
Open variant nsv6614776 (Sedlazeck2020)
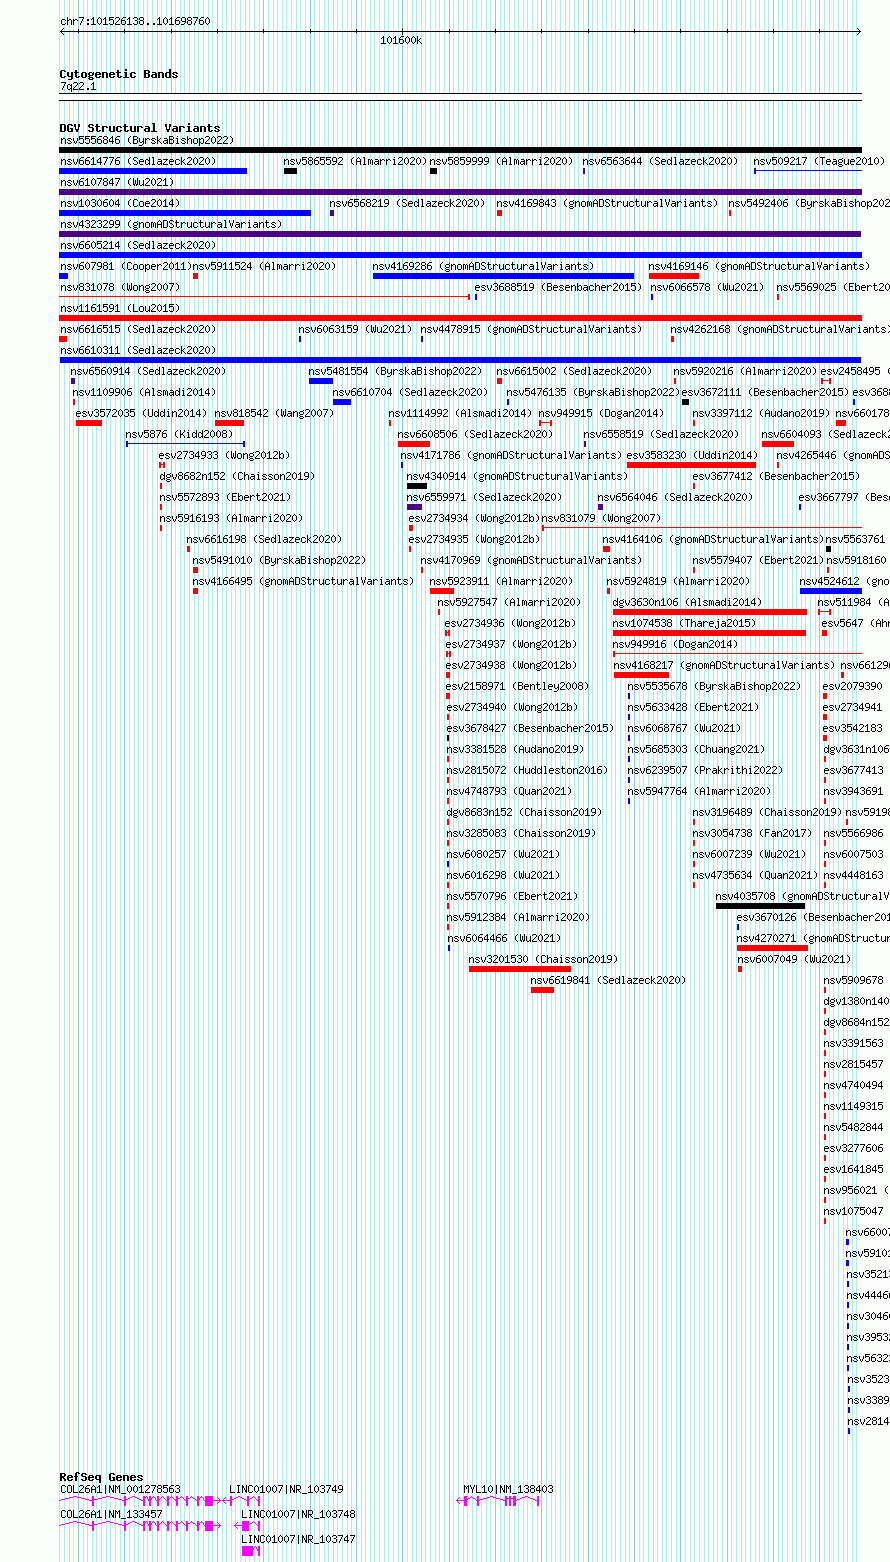pos(138,161)
